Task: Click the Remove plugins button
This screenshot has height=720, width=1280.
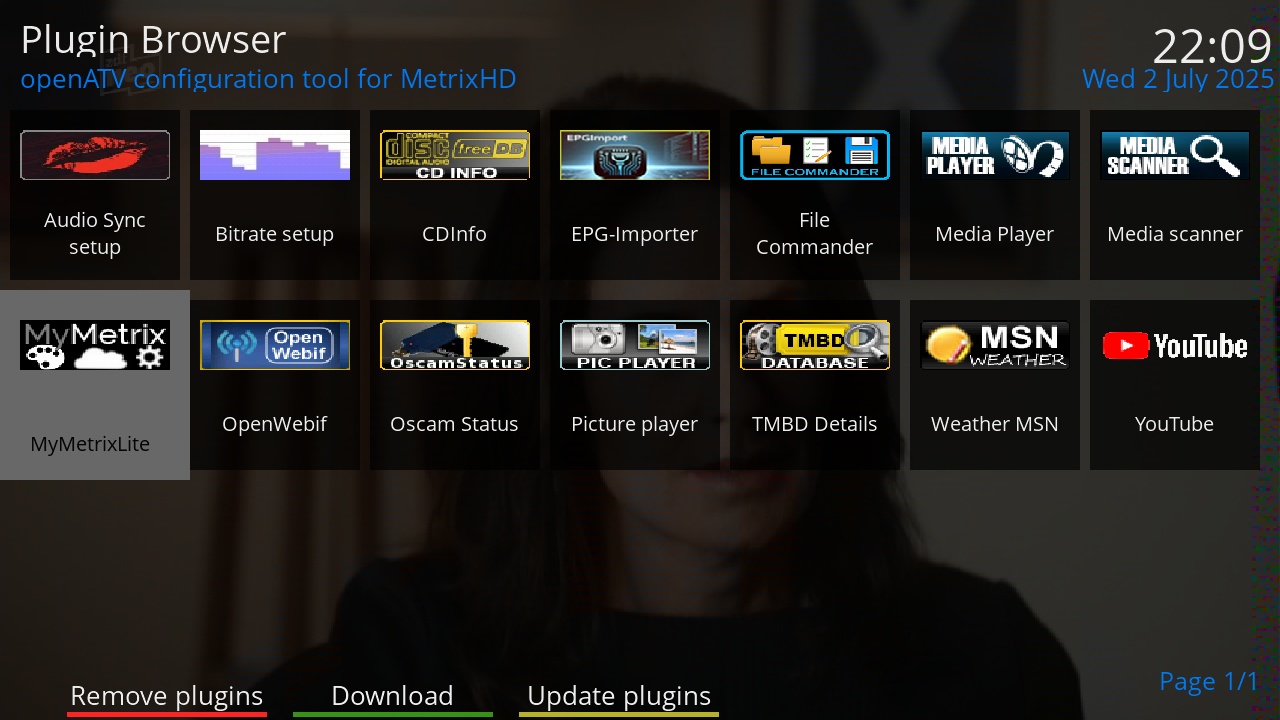Action: tap(167, 696)
